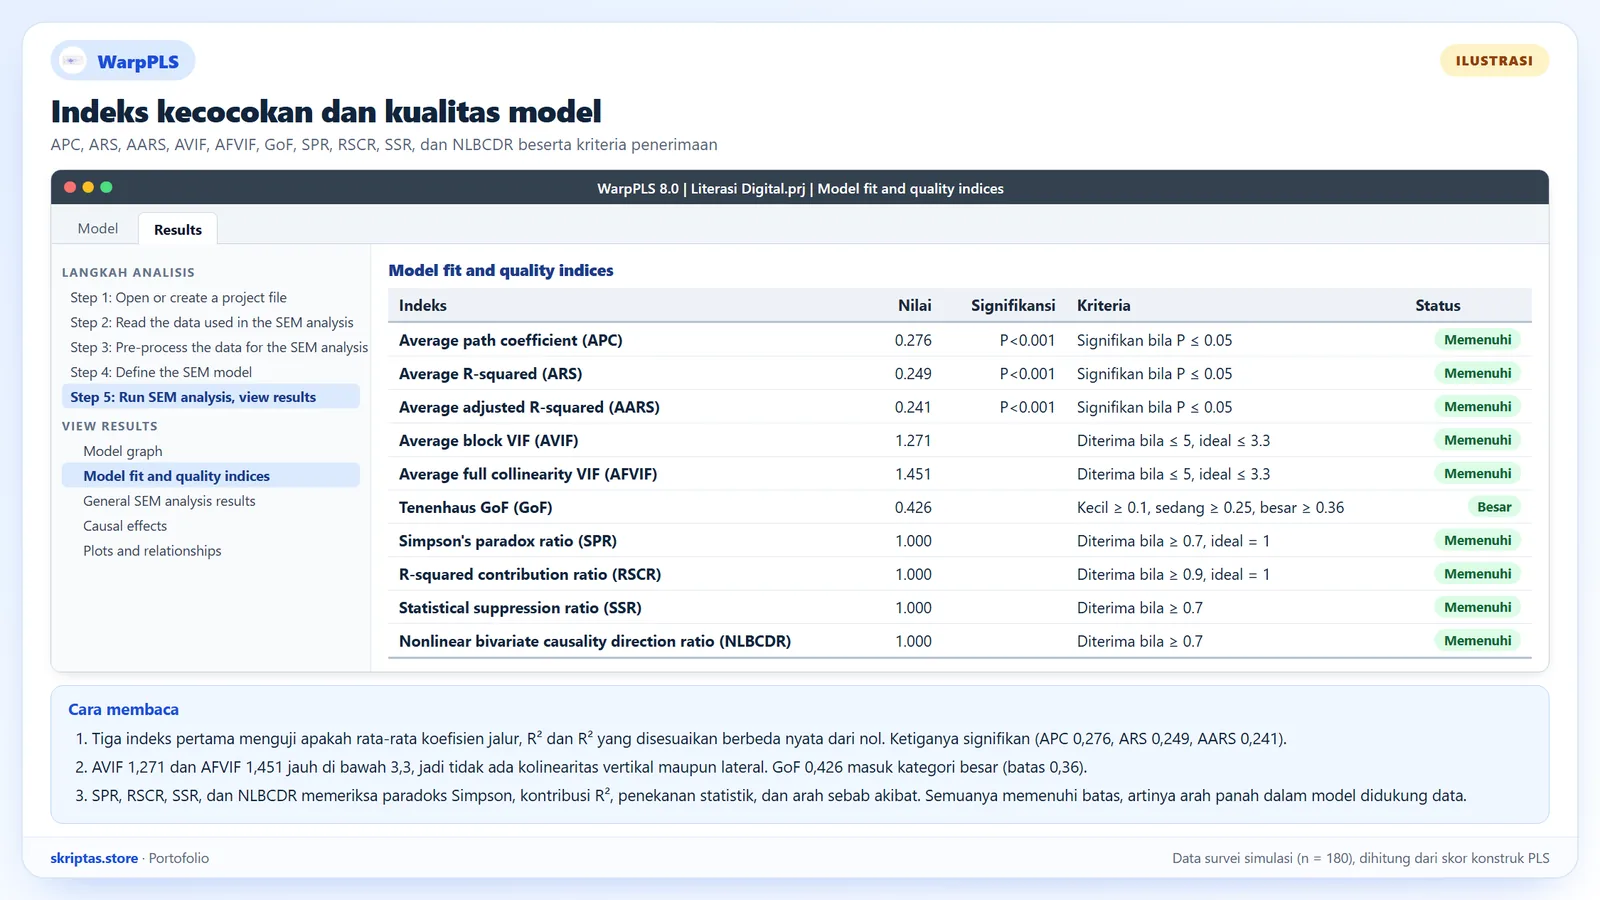This screenshot has width=1600, height=900.
Task: Select Average full collinearity VIF (AFVIF) label
Action: point(528,474)
